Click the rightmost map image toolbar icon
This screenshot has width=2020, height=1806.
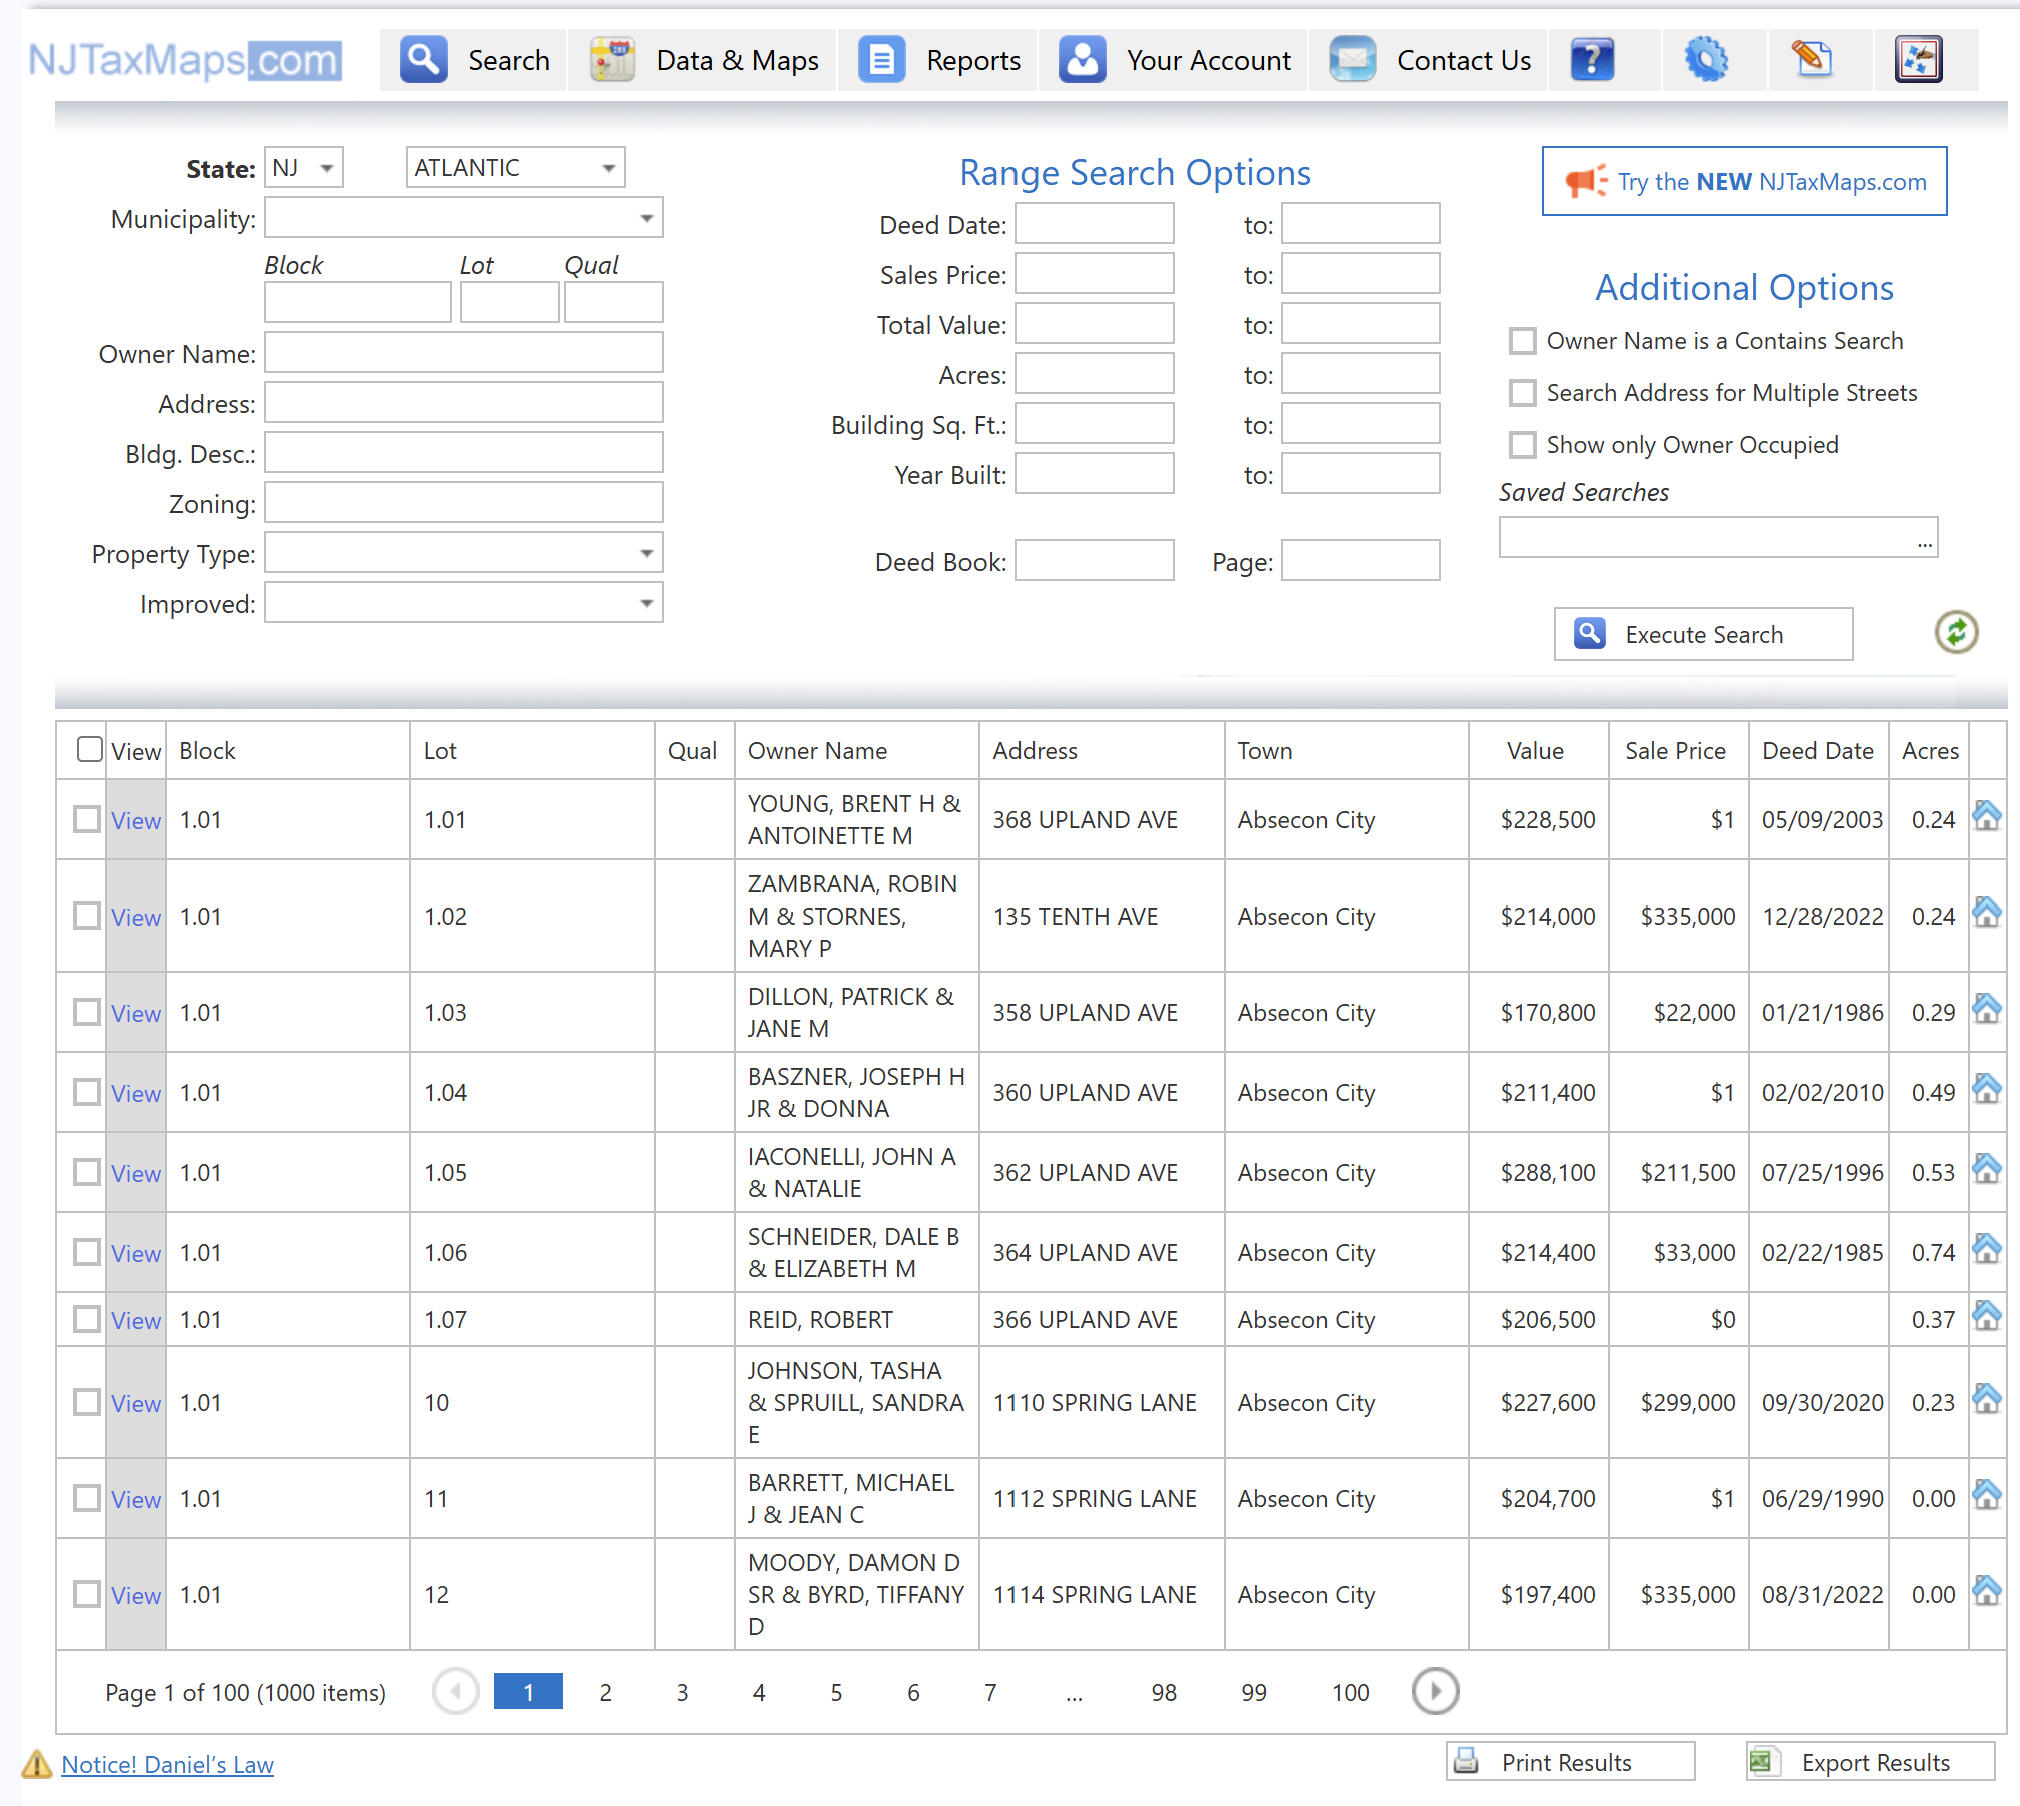coord(1918,60)
